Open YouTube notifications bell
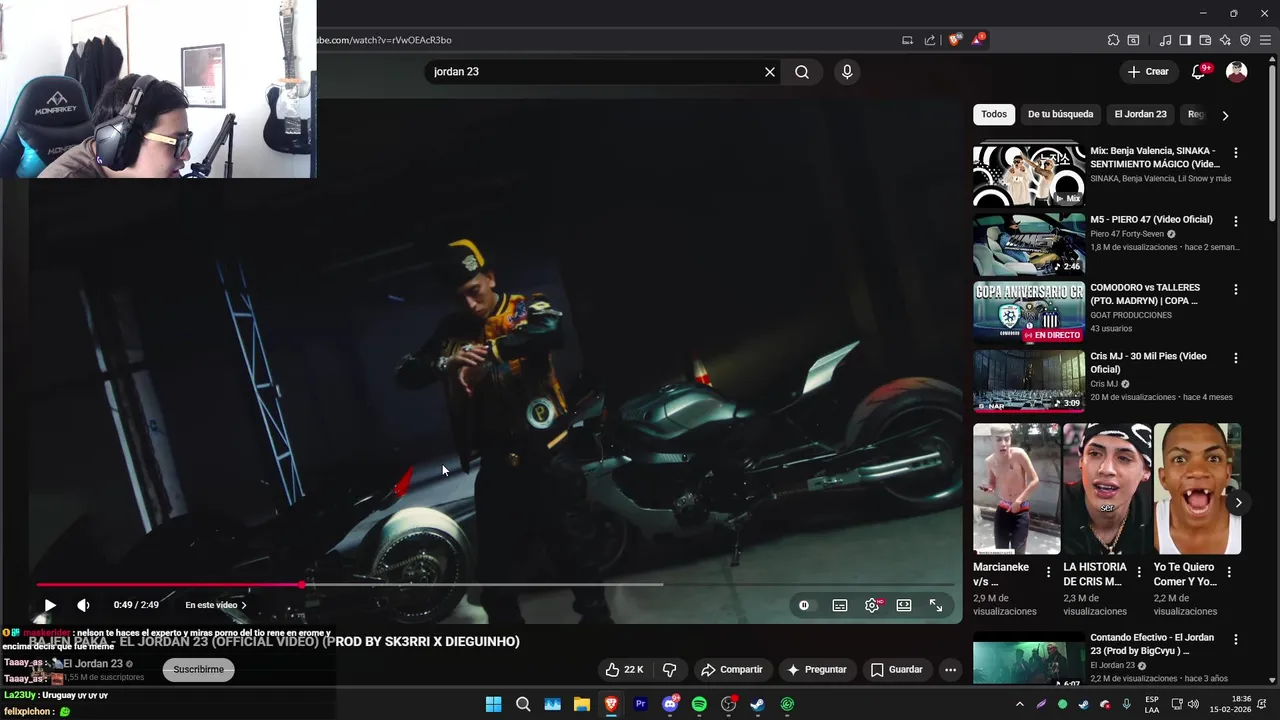The width and height of the screenshot is (1280, 720). point(1199,72)
